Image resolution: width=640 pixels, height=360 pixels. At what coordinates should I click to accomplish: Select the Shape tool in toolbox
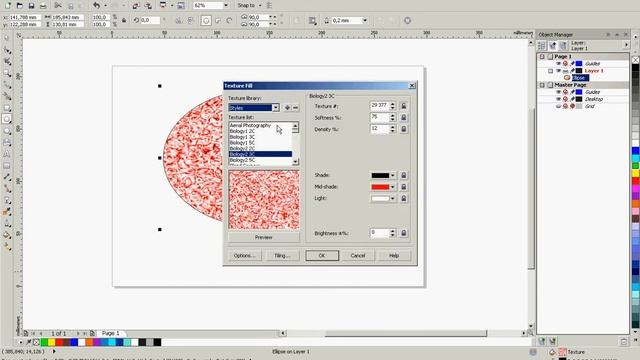point(7,50)
